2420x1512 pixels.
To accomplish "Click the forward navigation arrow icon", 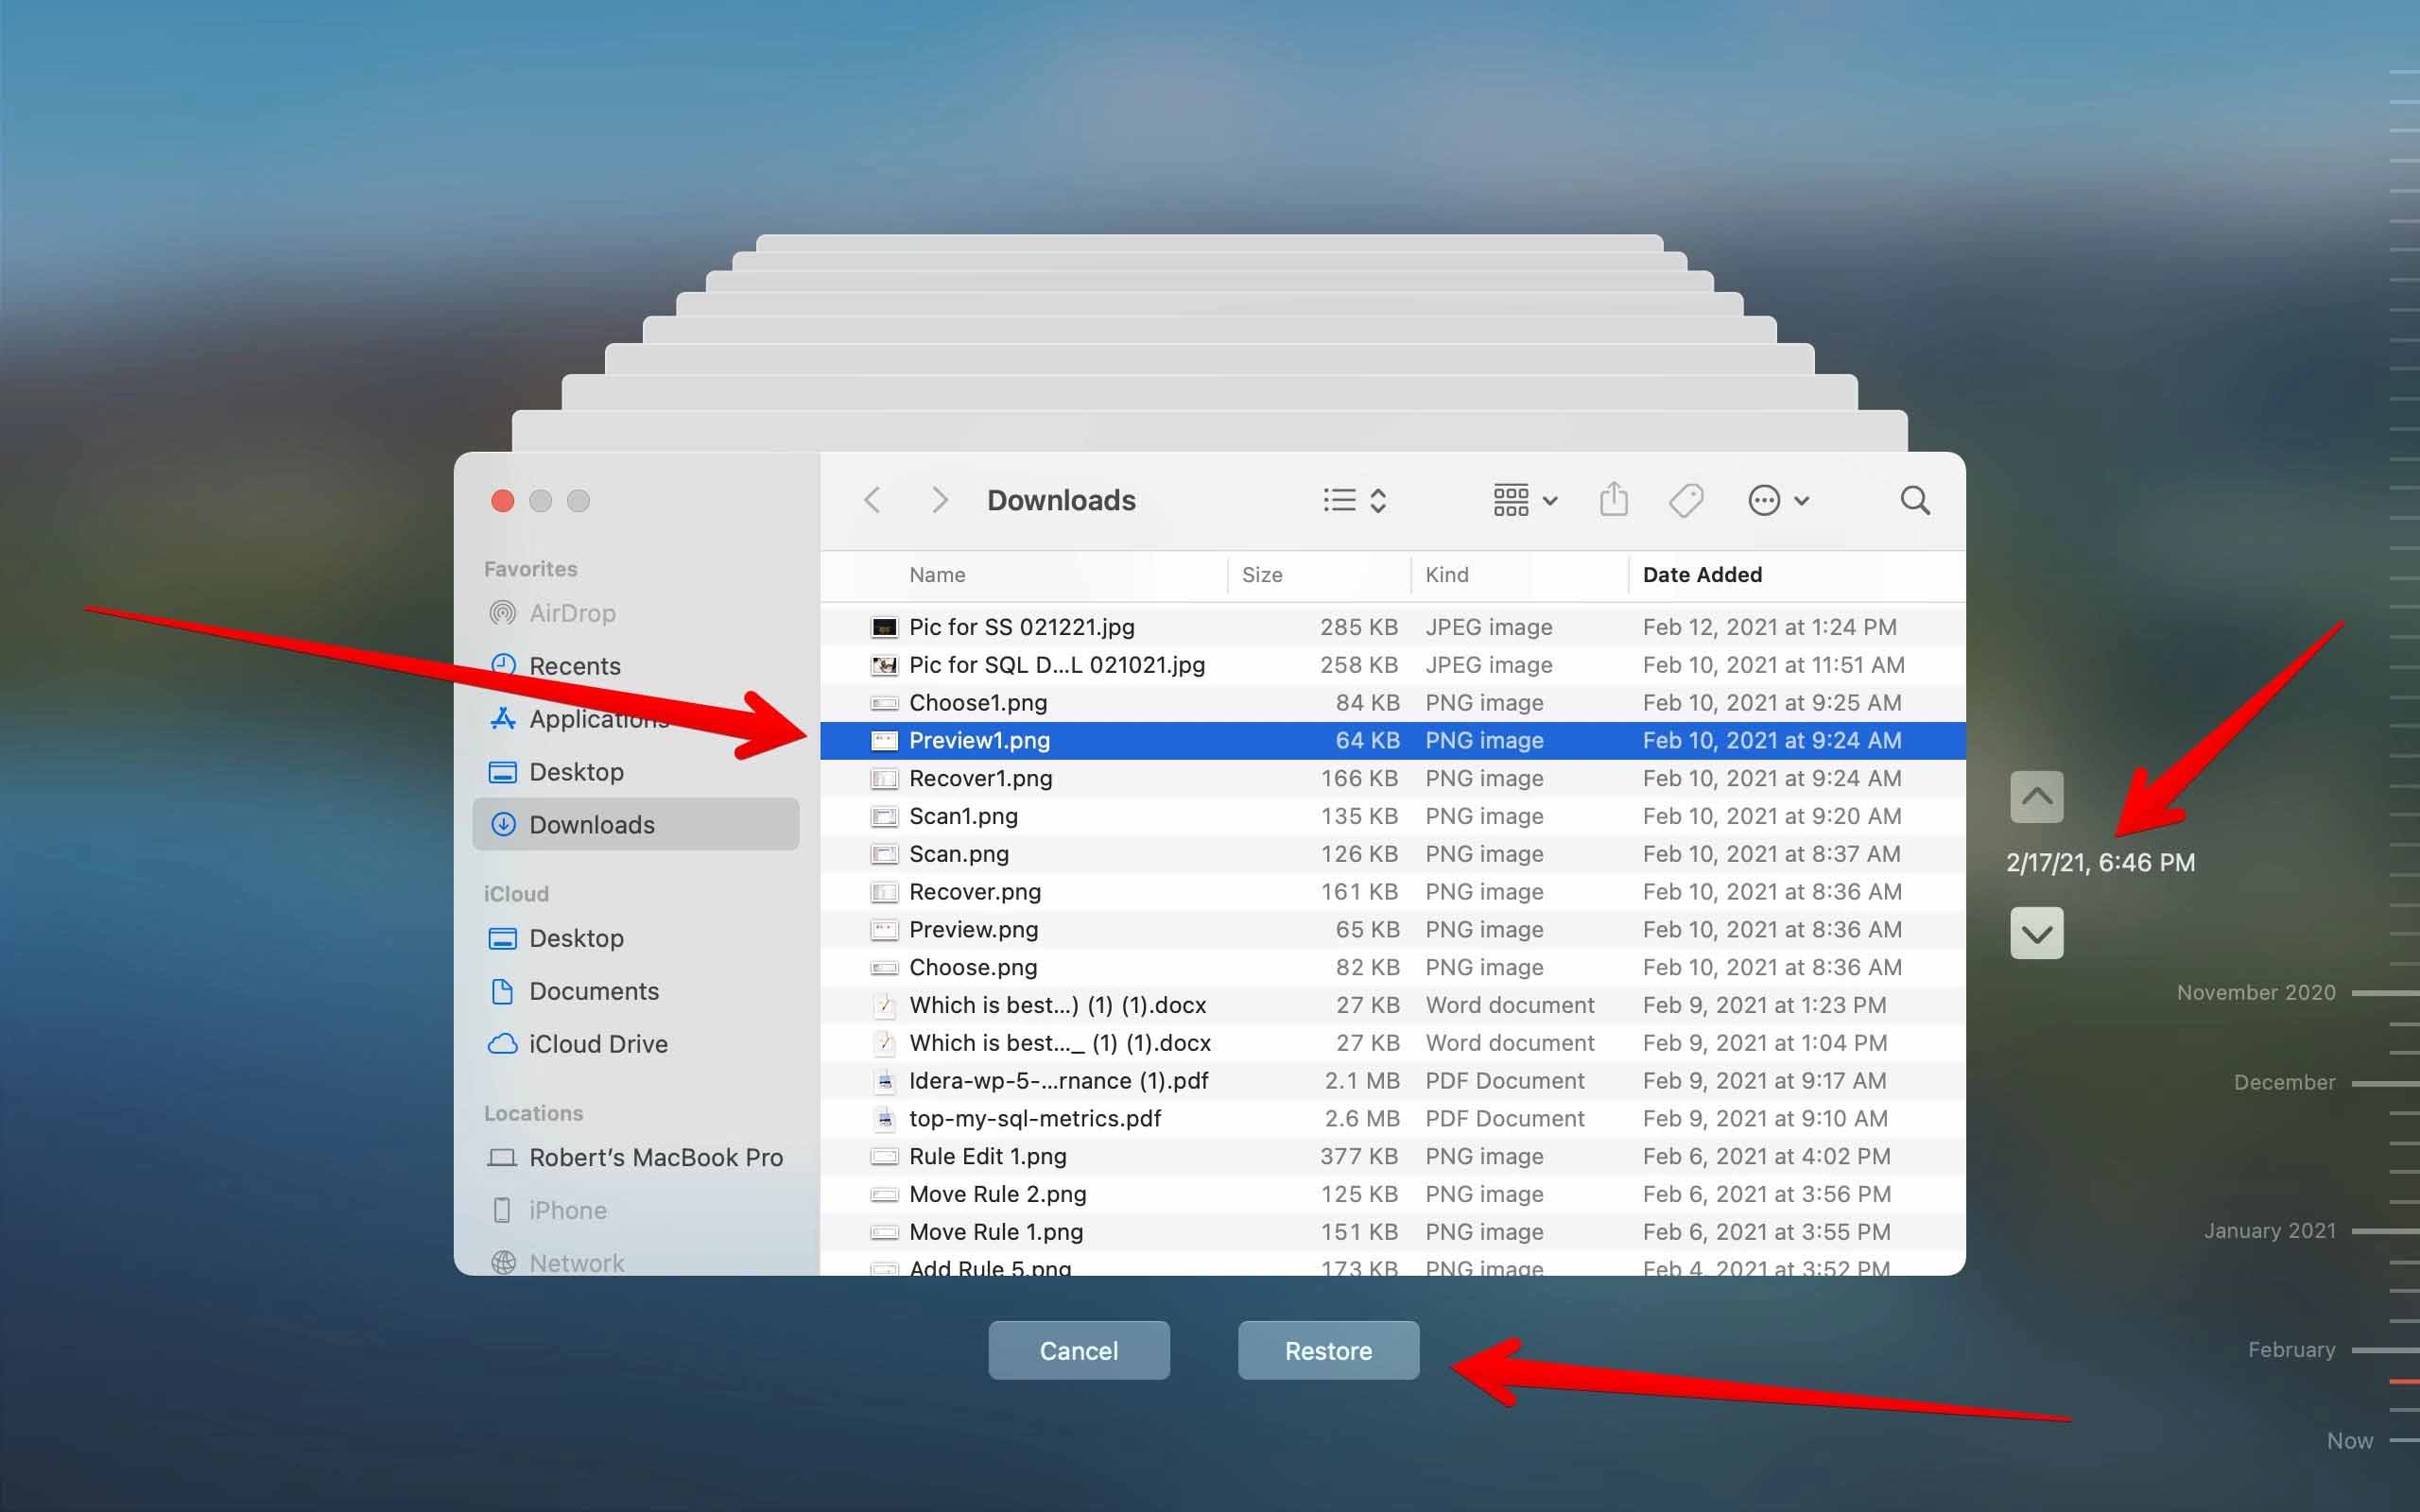I will click(938, 500).
